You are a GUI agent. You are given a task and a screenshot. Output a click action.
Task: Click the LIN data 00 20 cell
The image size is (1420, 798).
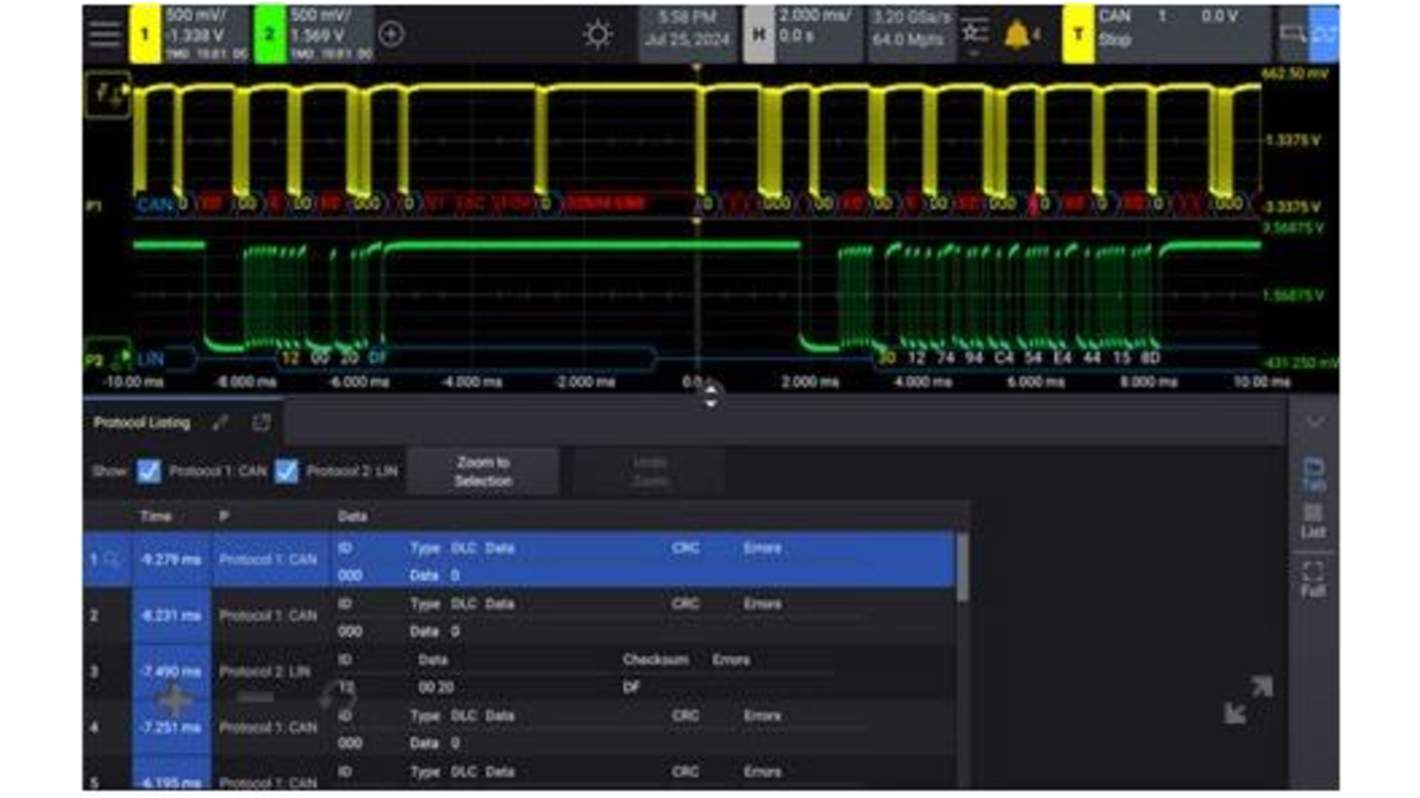(436, 687)
